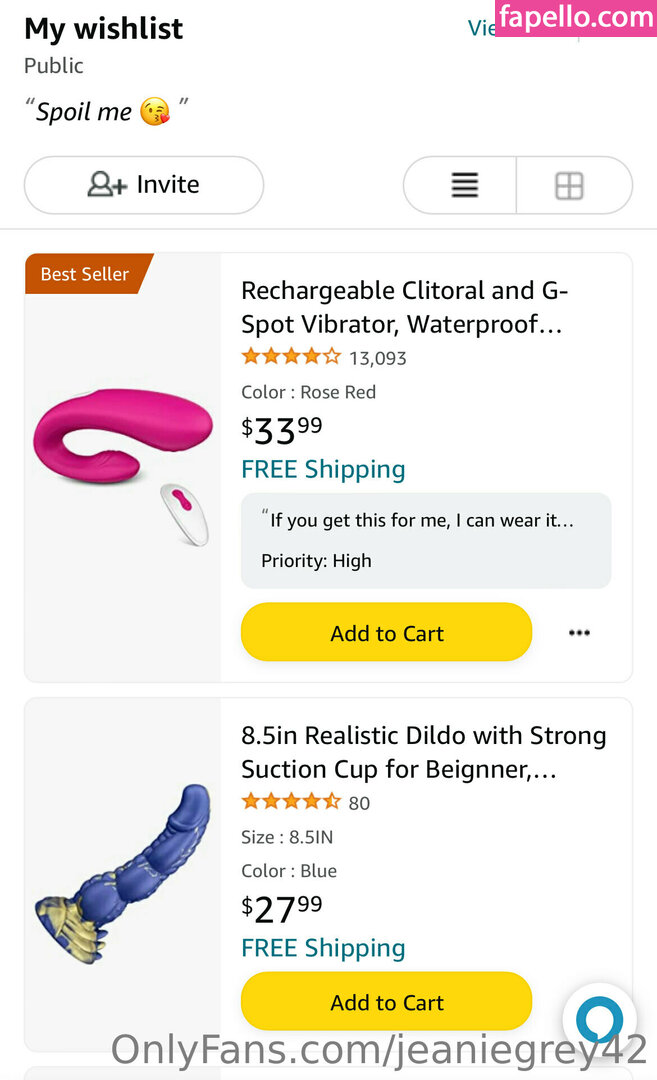This screenshot has height=1080, width=657.
Task: Open the Rechargeable Waterproof product title
Action: tap(403, 308)
